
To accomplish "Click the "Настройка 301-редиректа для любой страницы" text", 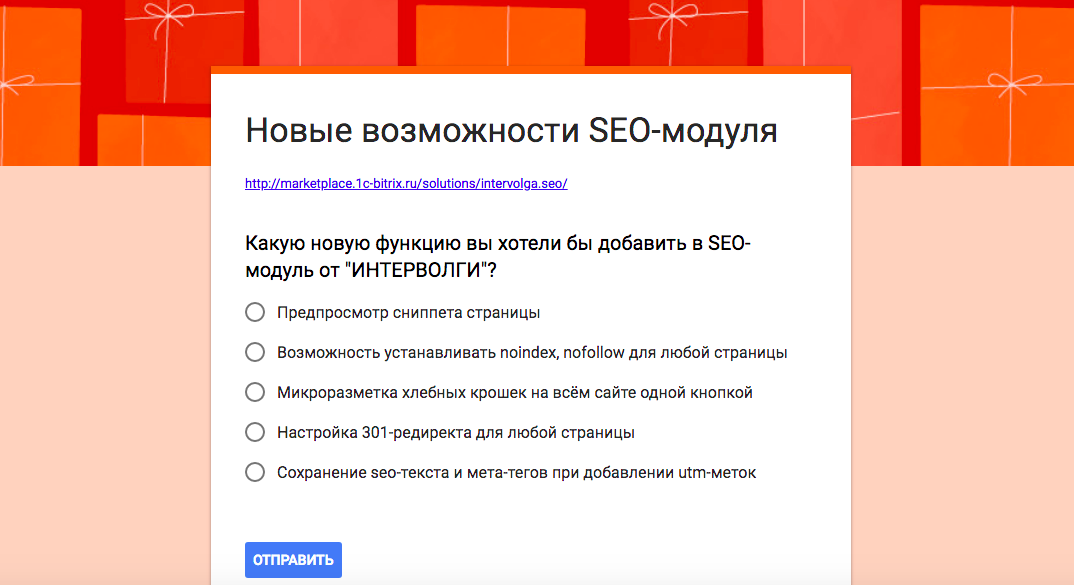I will 455,433.
